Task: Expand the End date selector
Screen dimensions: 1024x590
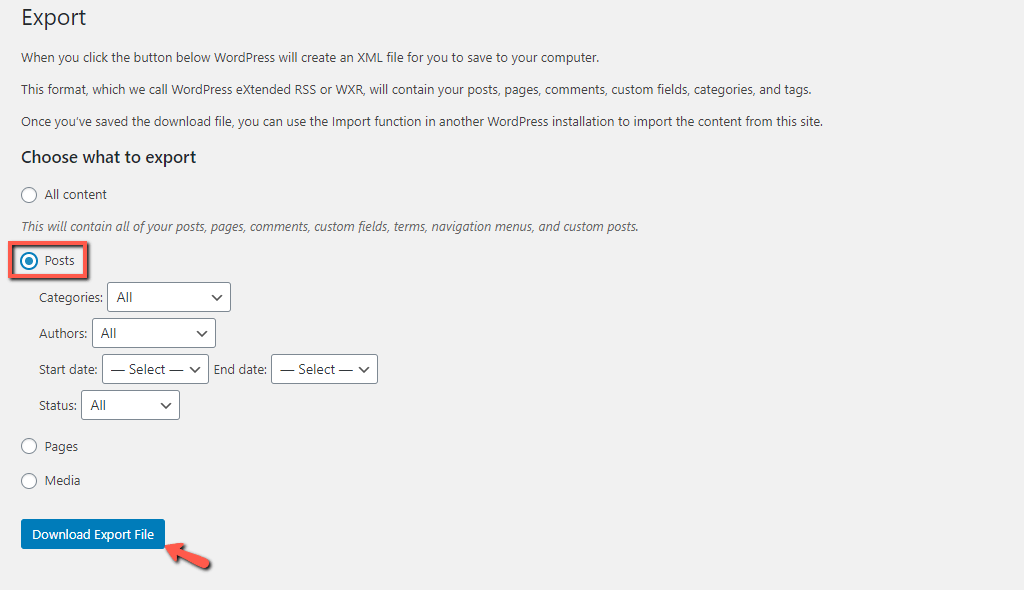Action: pos(325,369)
